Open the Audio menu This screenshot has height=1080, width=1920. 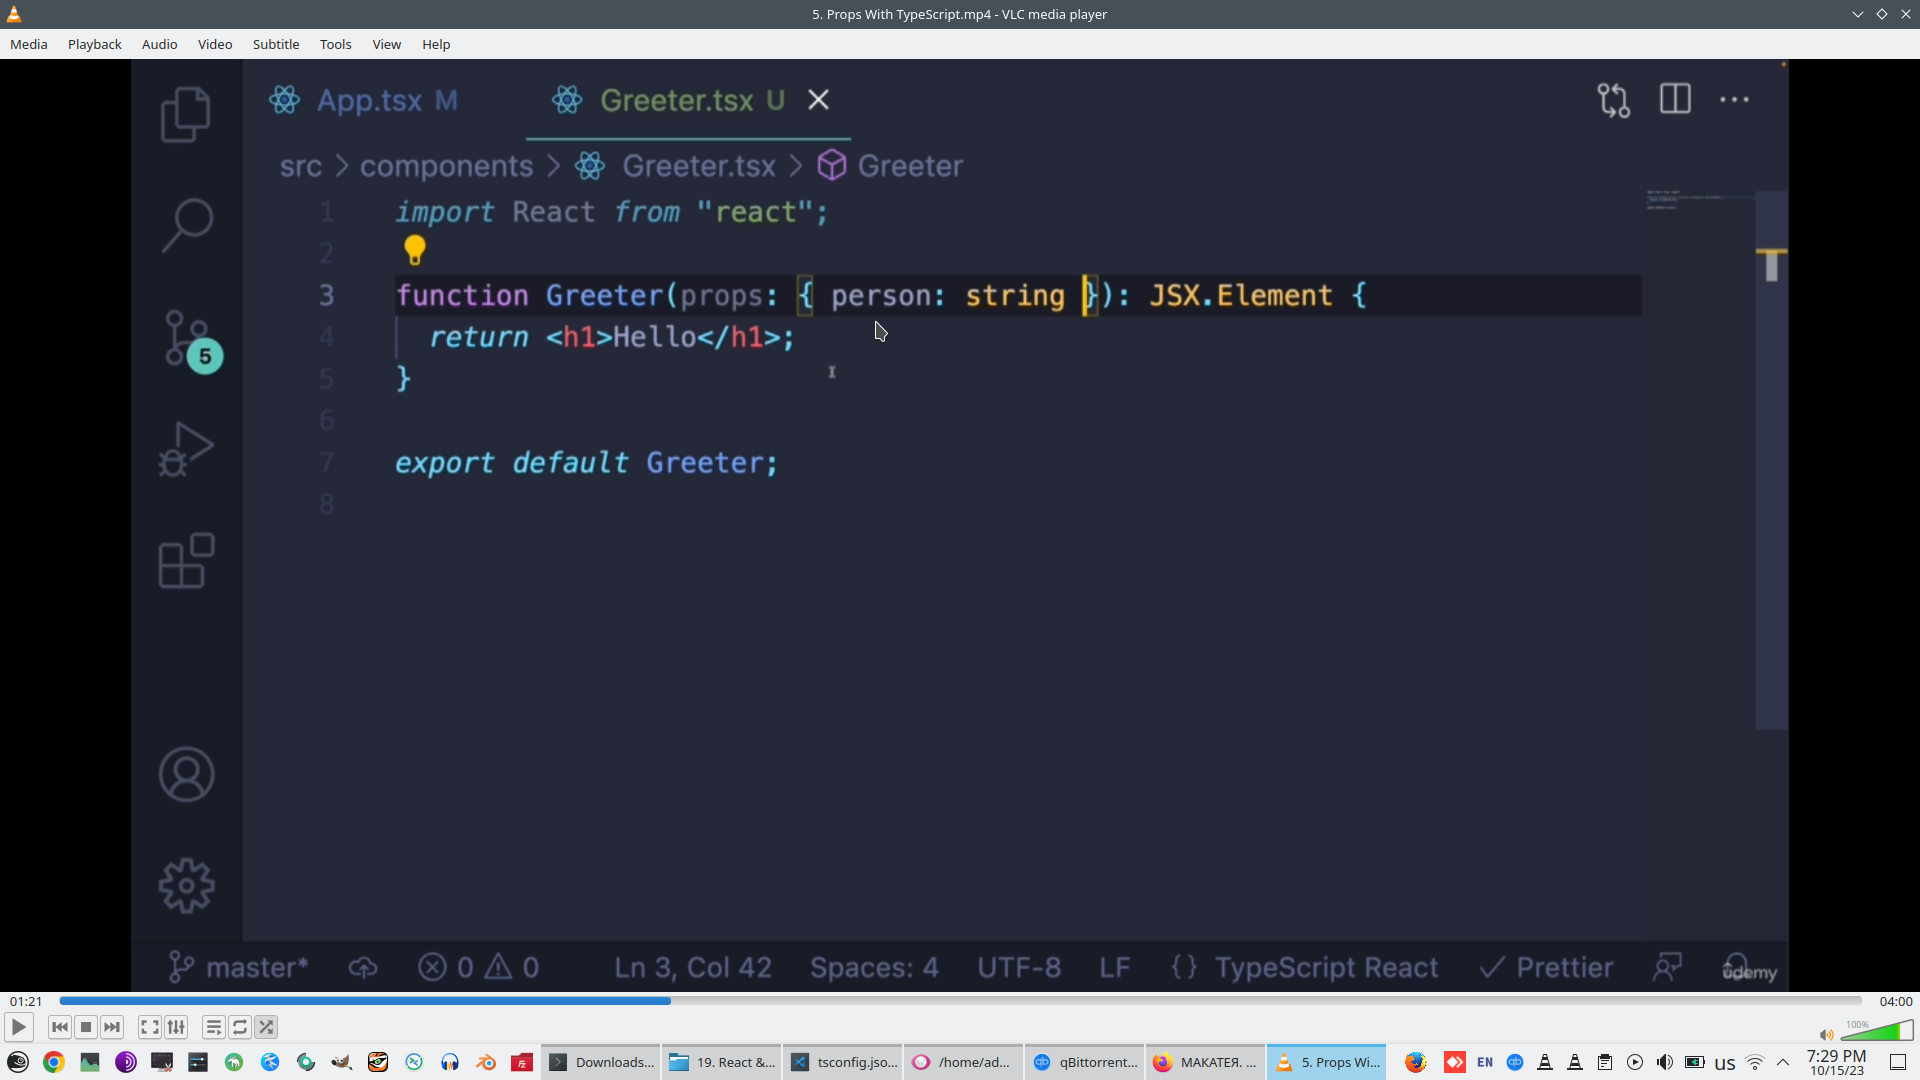click(x=159, y=44)
